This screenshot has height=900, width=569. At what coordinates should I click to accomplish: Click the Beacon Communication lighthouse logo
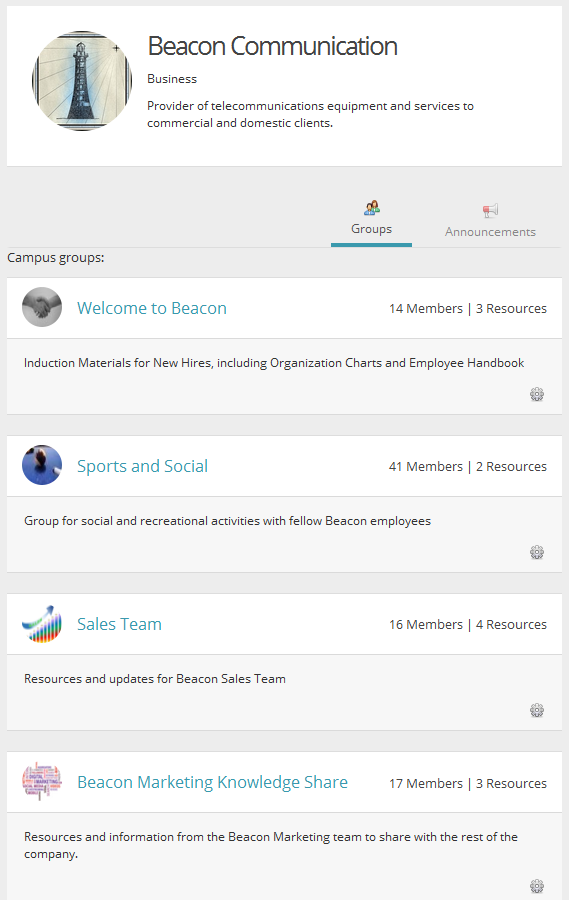coord(82,81)
